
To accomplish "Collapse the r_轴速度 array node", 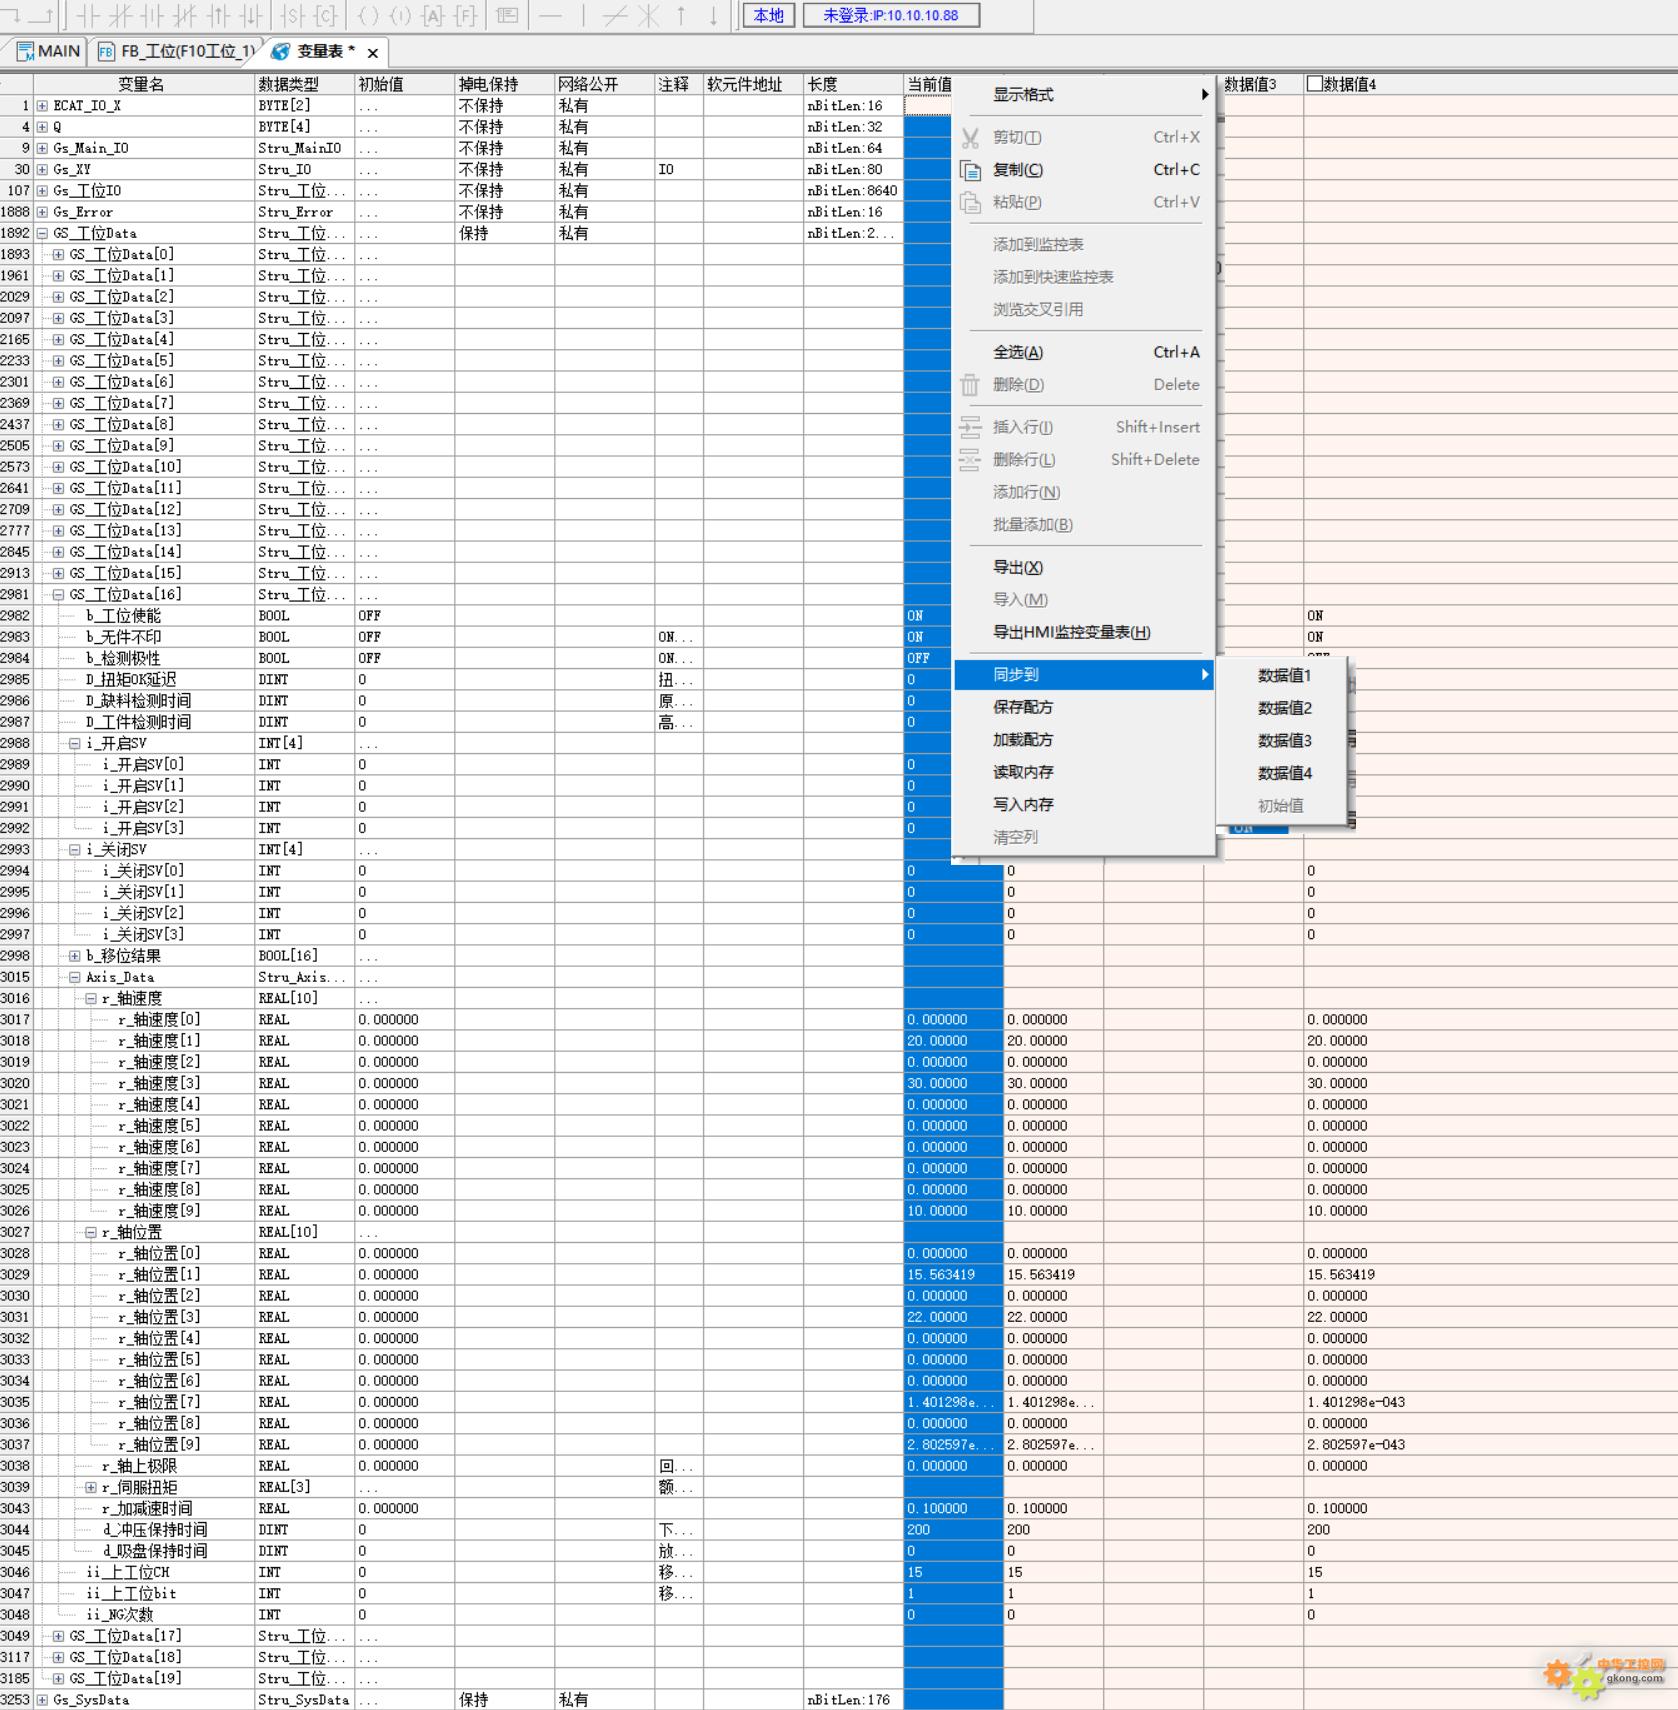I will (90, 998).
